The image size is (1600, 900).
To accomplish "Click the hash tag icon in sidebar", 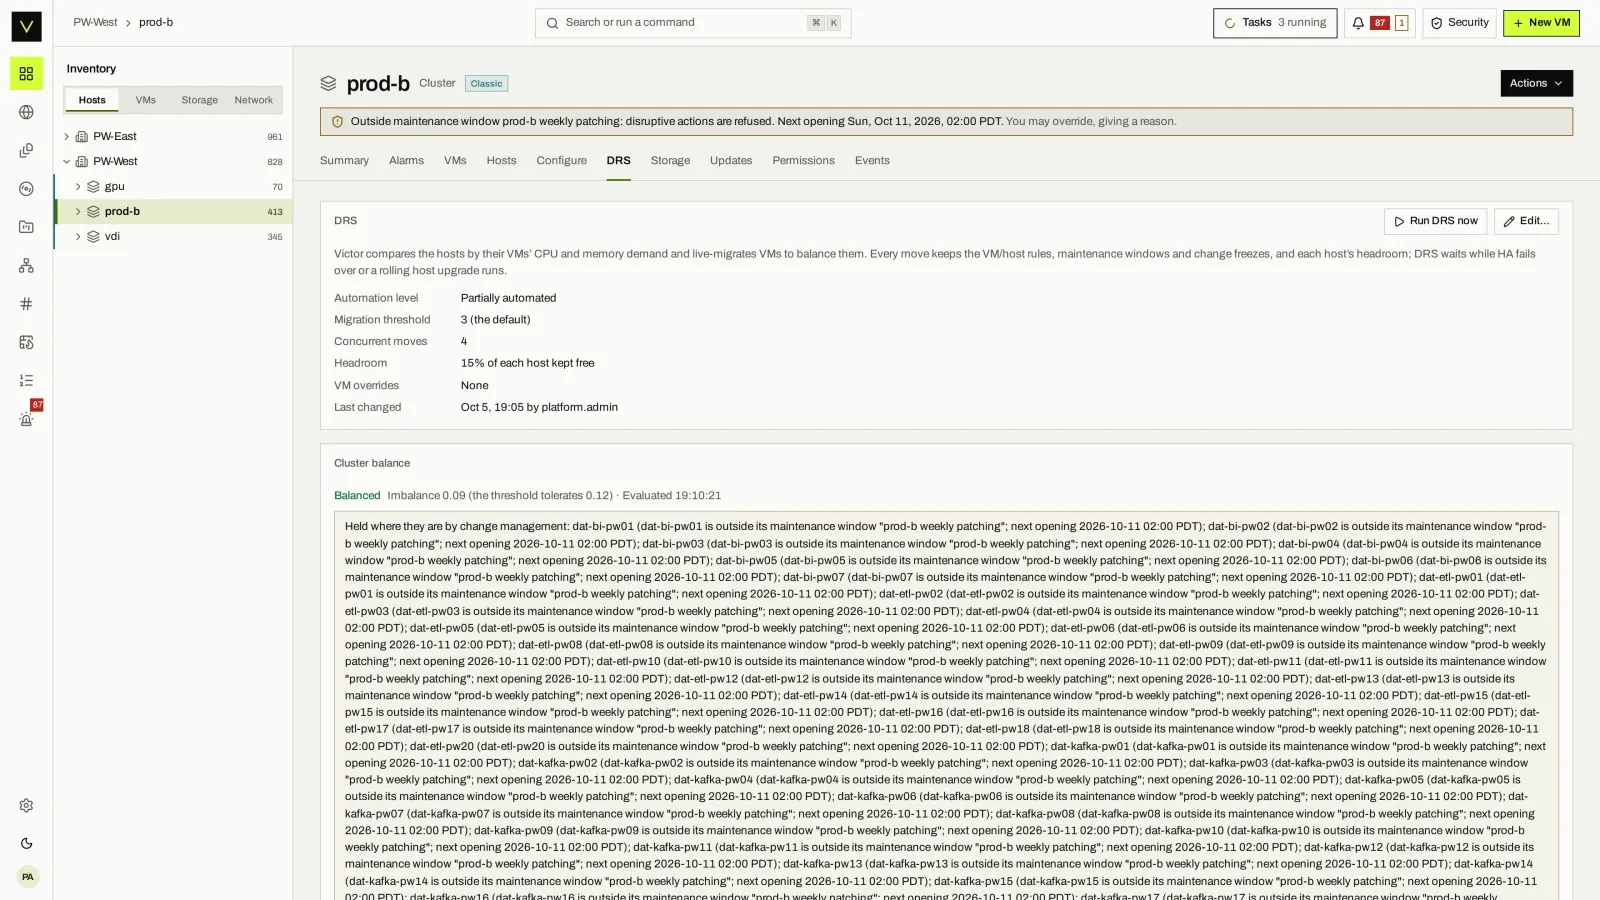I will tap(26, 304).
